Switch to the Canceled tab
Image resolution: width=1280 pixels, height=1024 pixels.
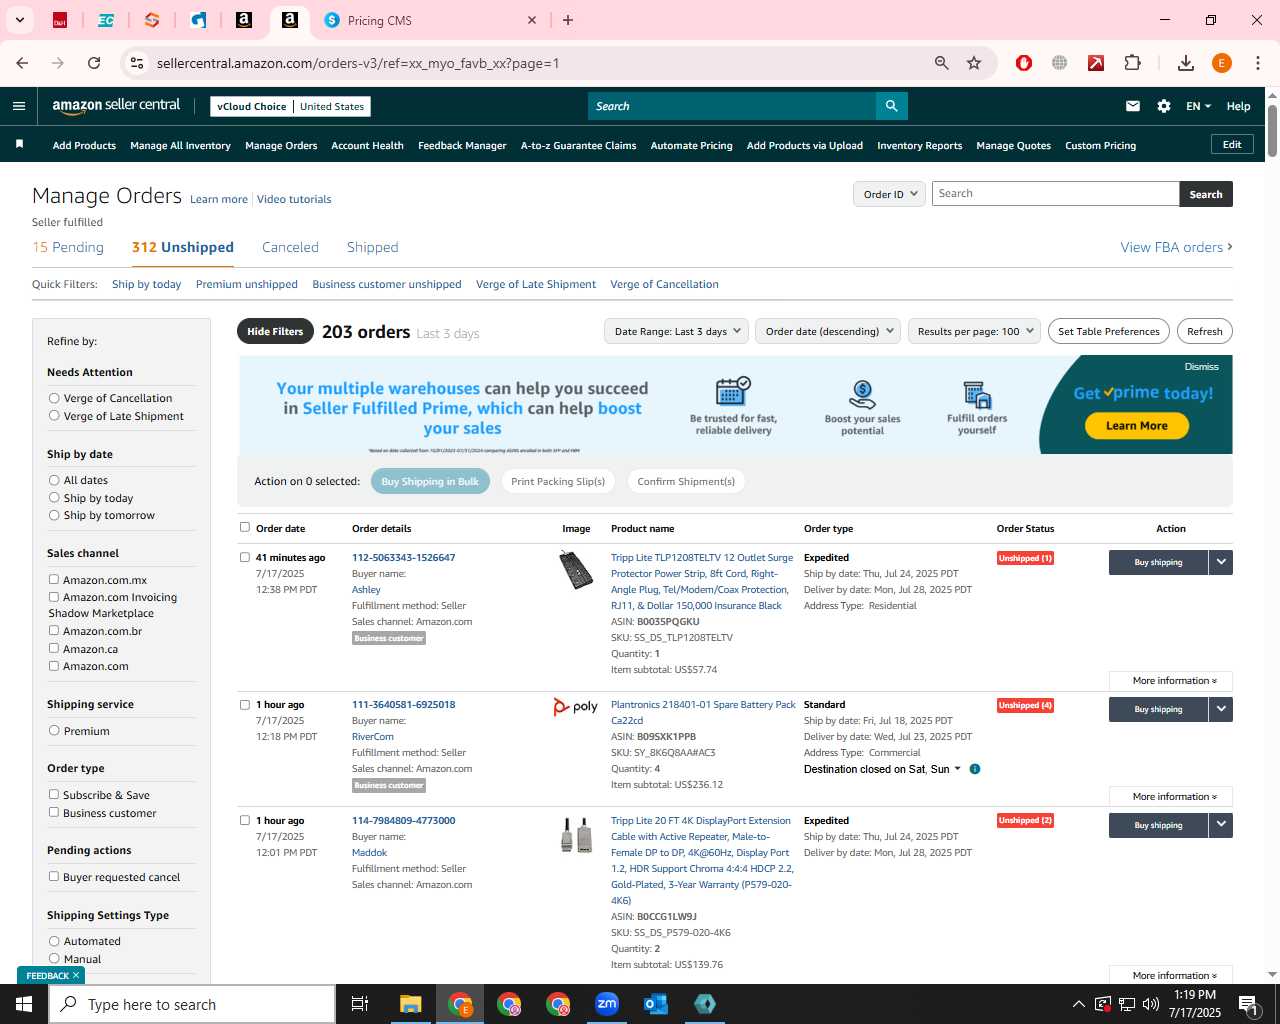[x=290, y=247]
